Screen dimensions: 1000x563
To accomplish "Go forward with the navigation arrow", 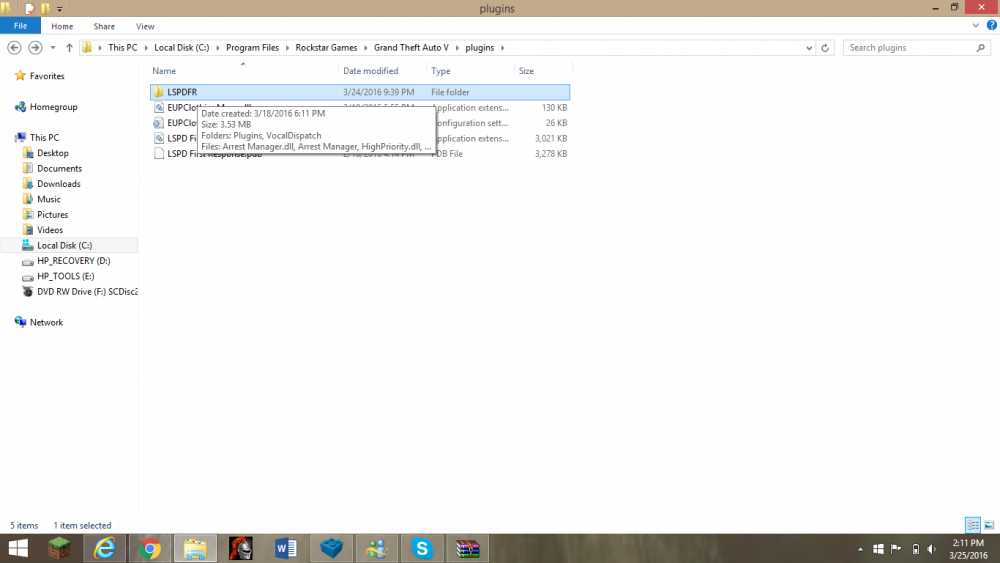I will [35, 48].
